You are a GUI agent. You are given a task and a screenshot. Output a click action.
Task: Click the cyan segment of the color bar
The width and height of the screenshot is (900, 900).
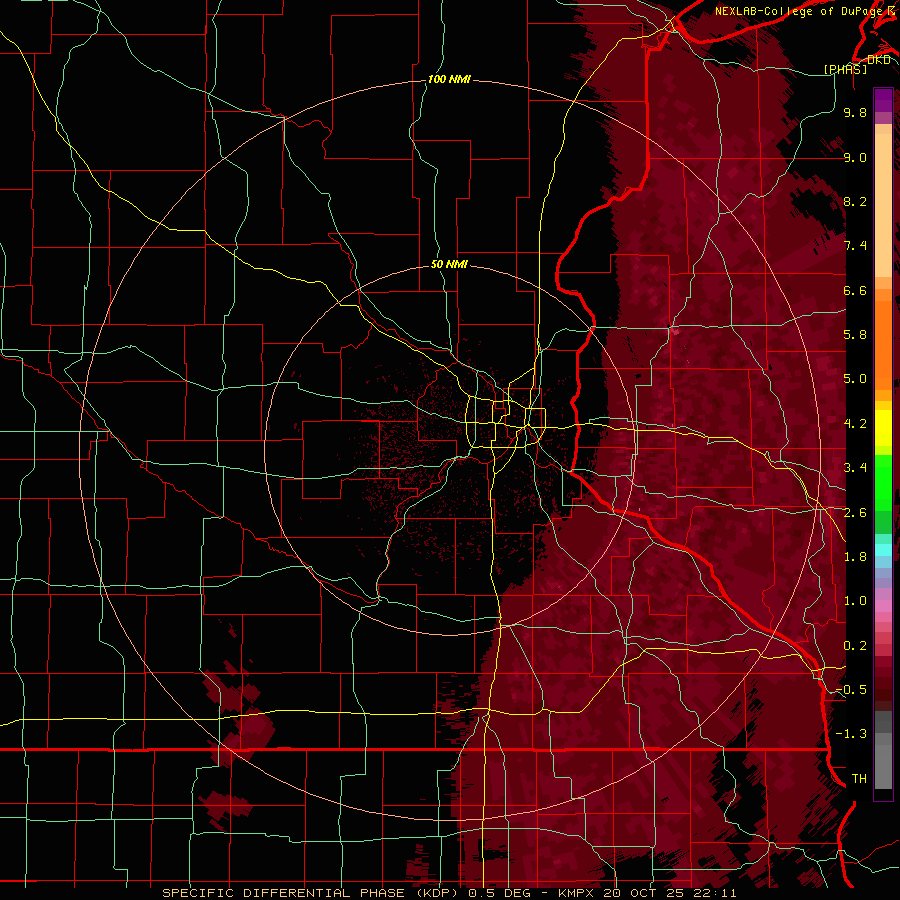point(883,550)
